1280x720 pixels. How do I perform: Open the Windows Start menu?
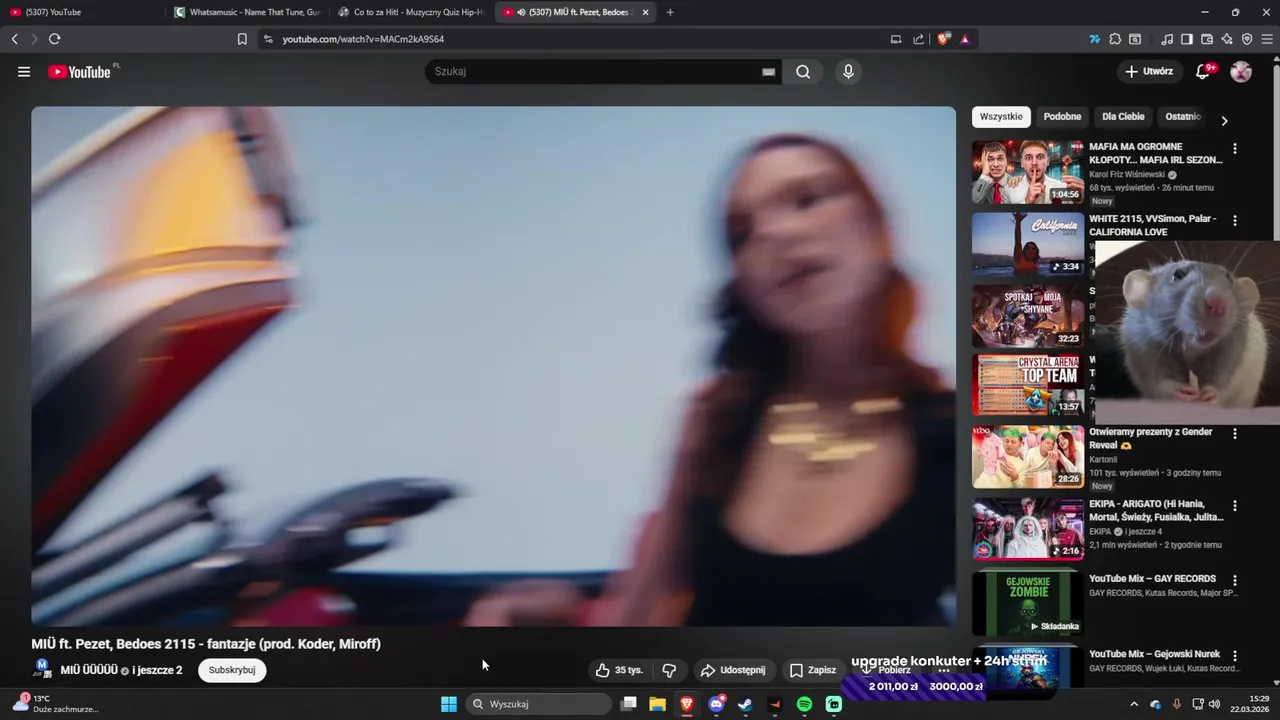[x=449, y=704]
